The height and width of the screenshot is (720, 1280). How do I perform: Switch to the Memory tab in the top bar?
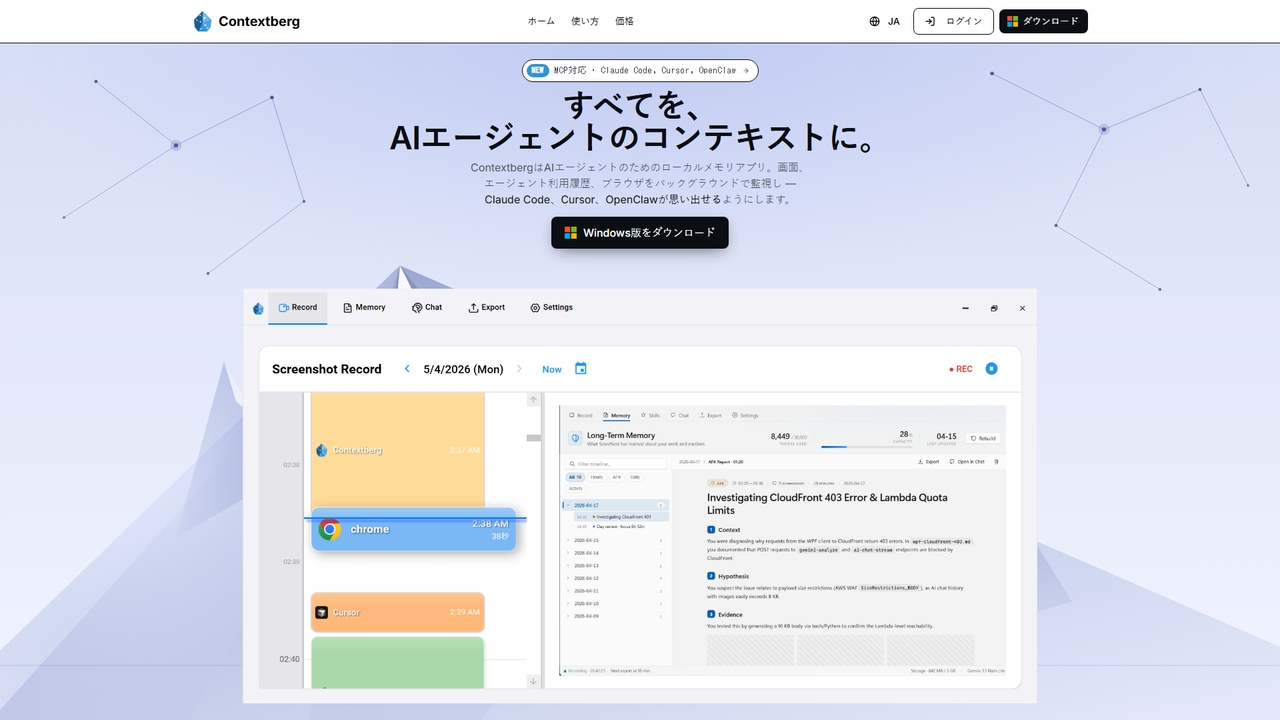(x=364, y=308)
